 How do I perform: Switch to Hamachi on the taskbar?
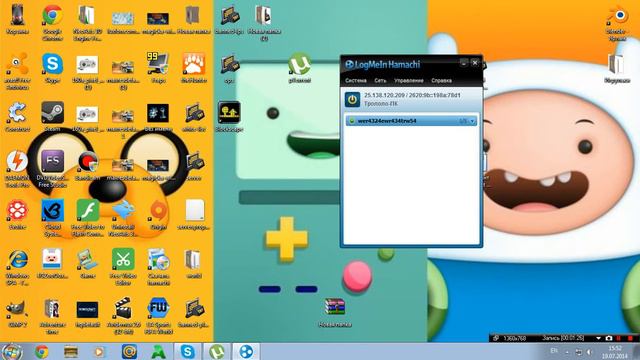click(x=246, y=351)
